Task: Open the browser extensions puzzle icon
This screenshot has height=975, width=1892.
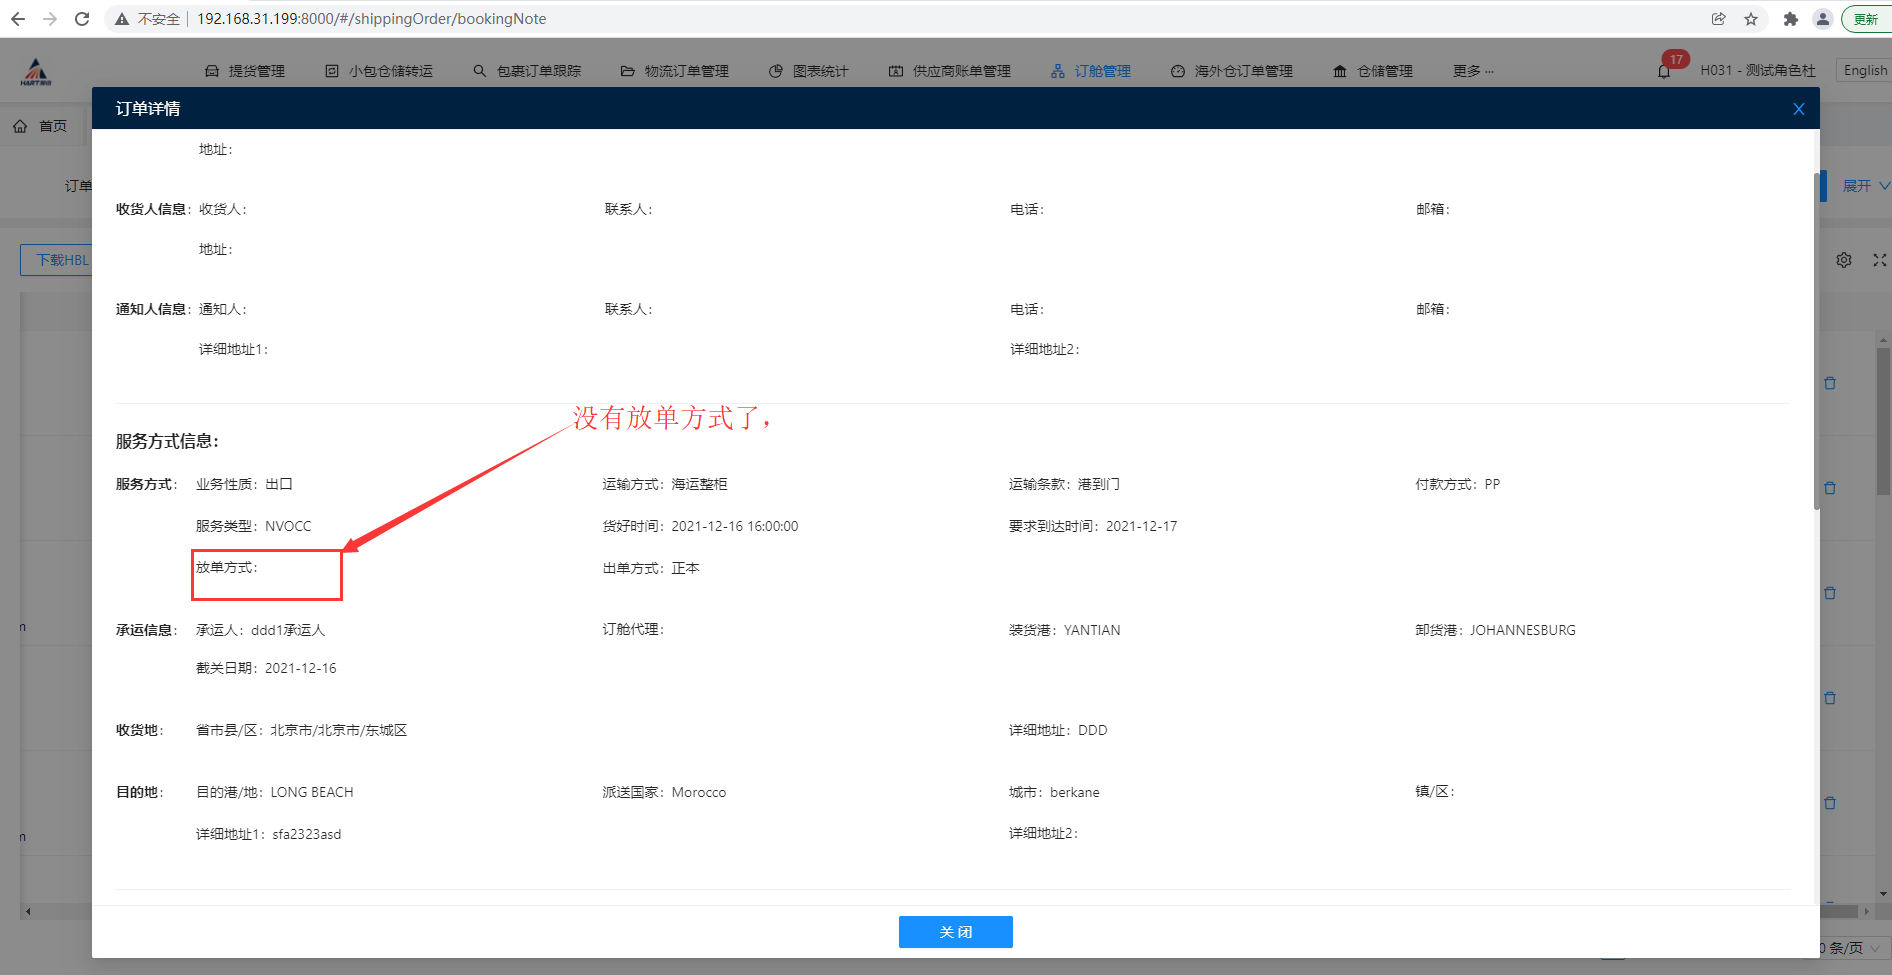Action: [x=1790, y=19]
